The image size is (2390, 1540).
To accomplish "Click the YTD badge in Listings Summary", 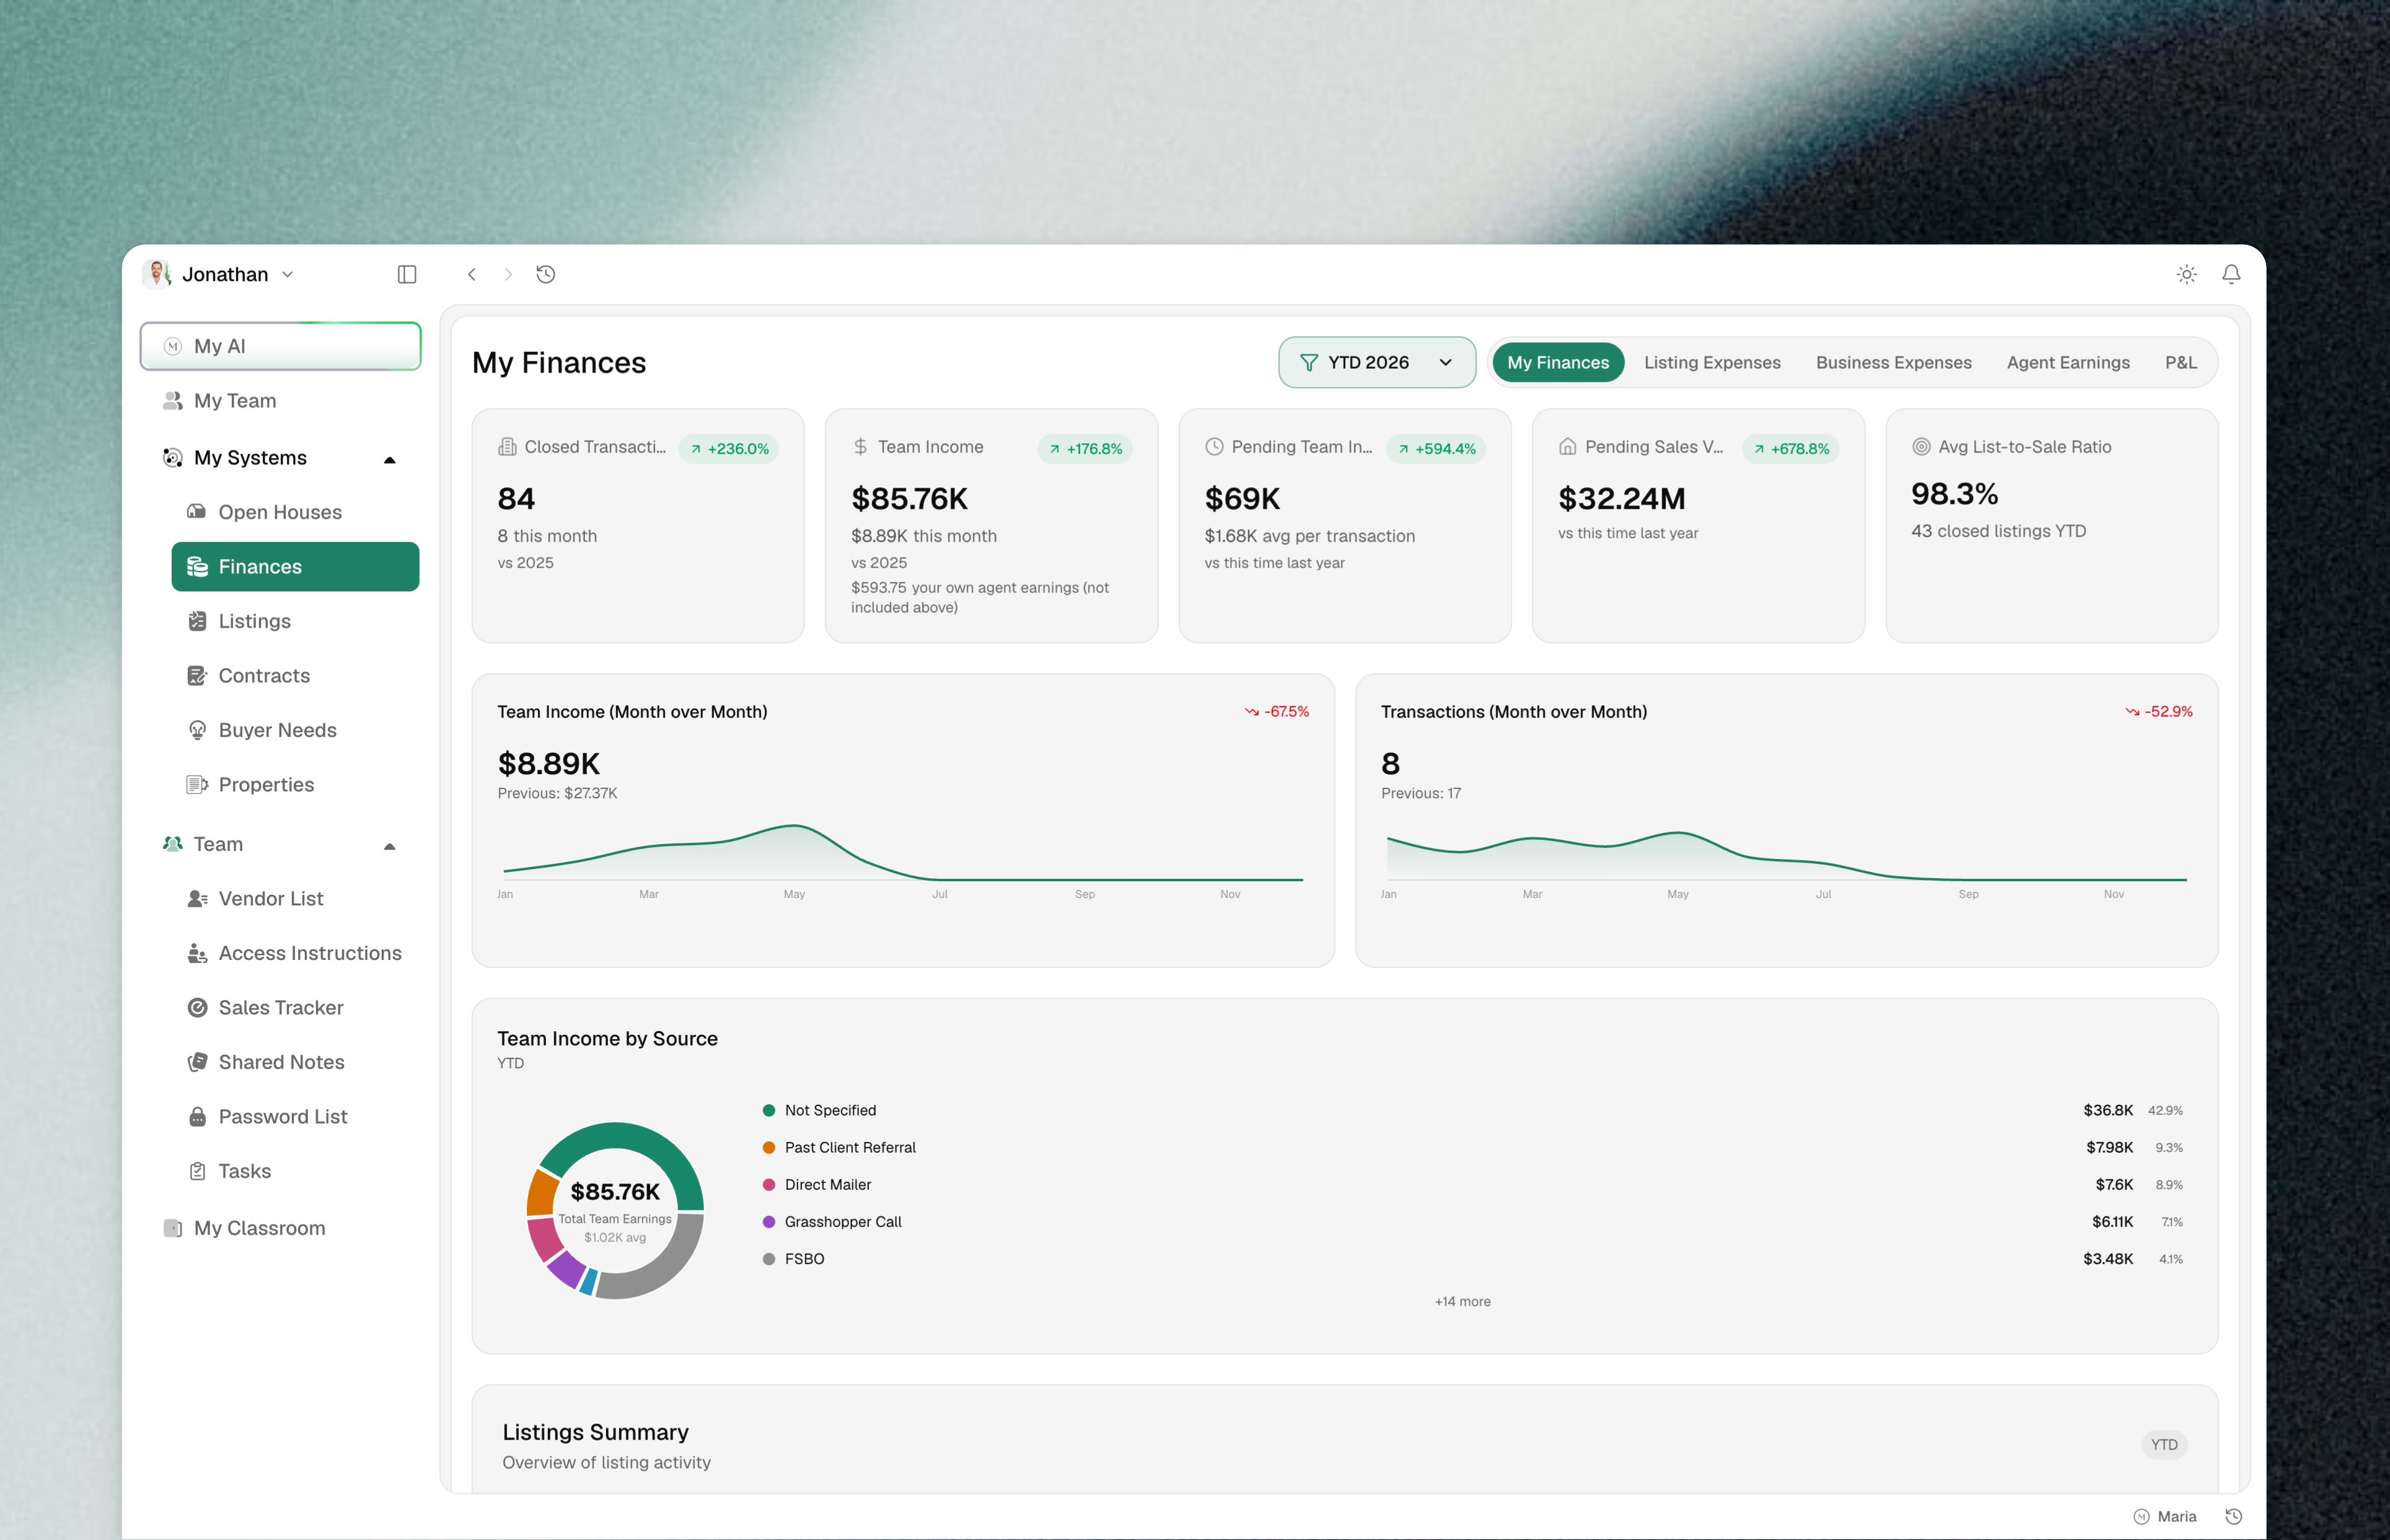I will [2164, 1445].
